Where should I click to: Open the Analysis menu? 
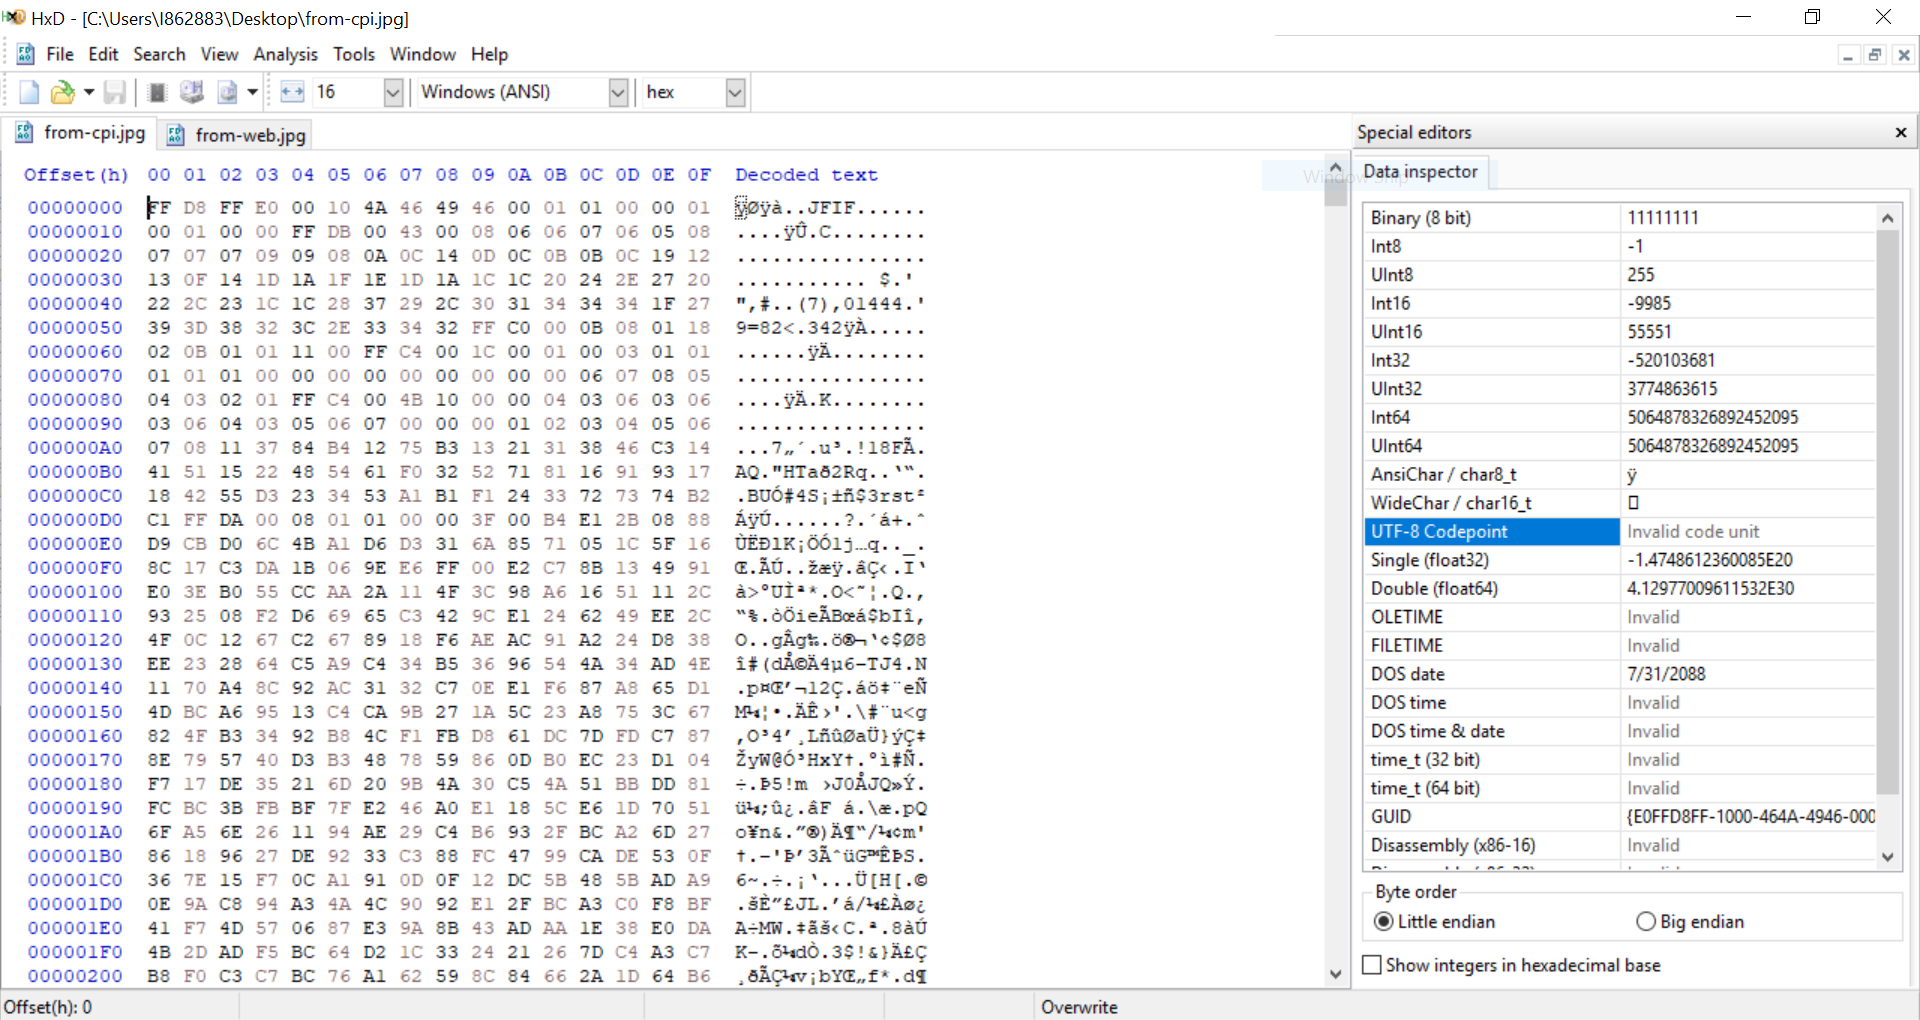click(285, 54)
